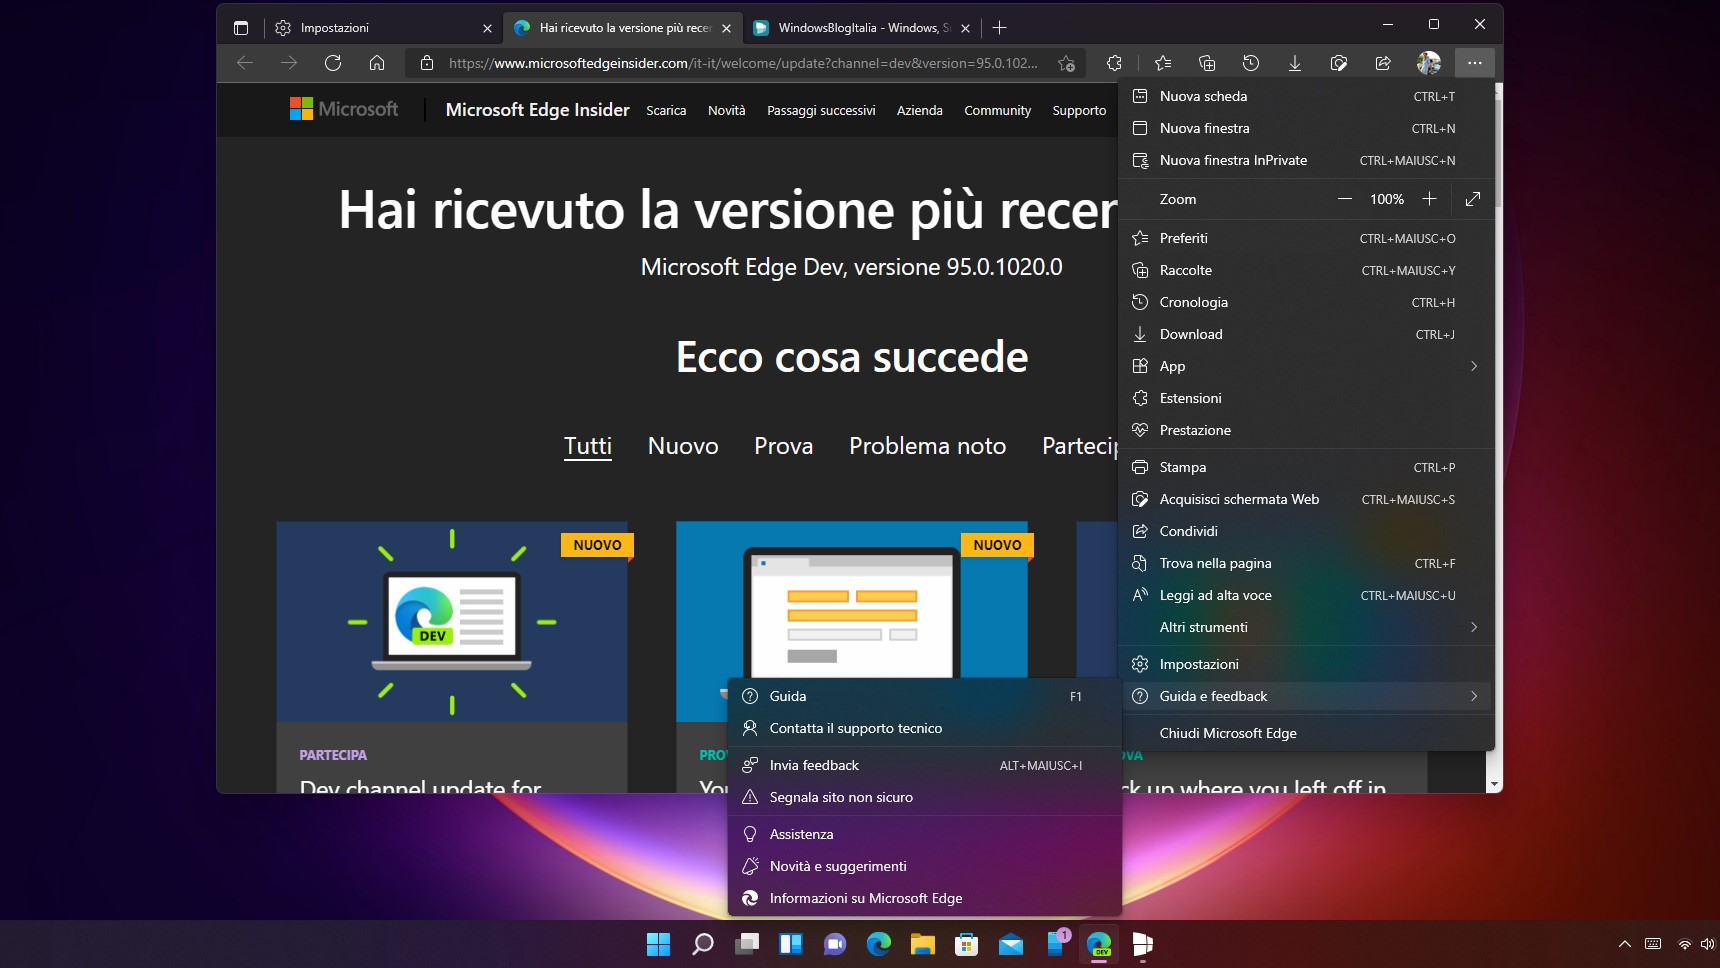Screen dimensions: 1720x968
Task: Select Impostazioni in the menu
Action: [x=1306, y=664]
